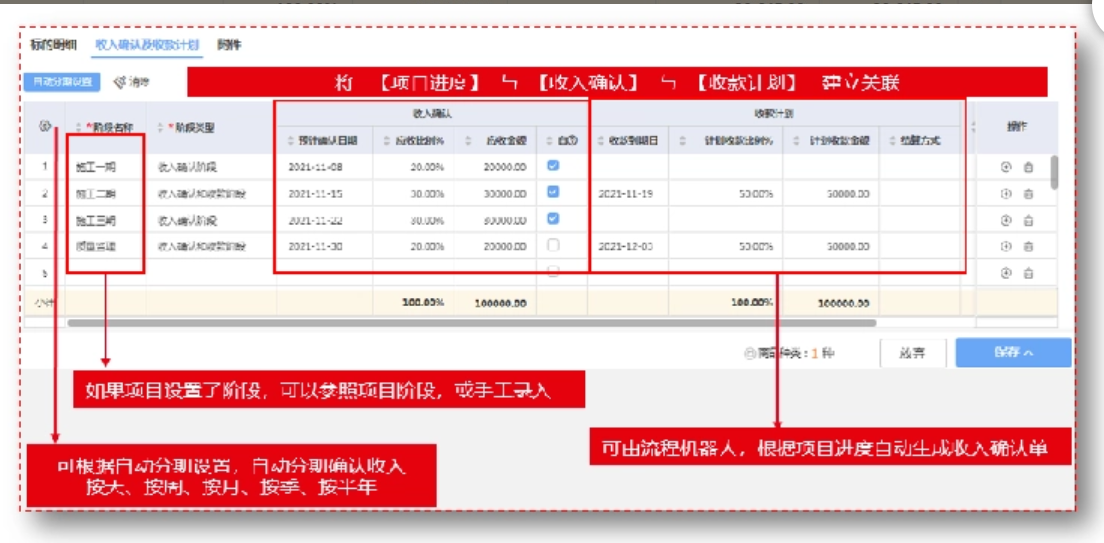Click the 清空 clear icon button
This screenshot has width=1104, height=543.
(x=132, y=83)
